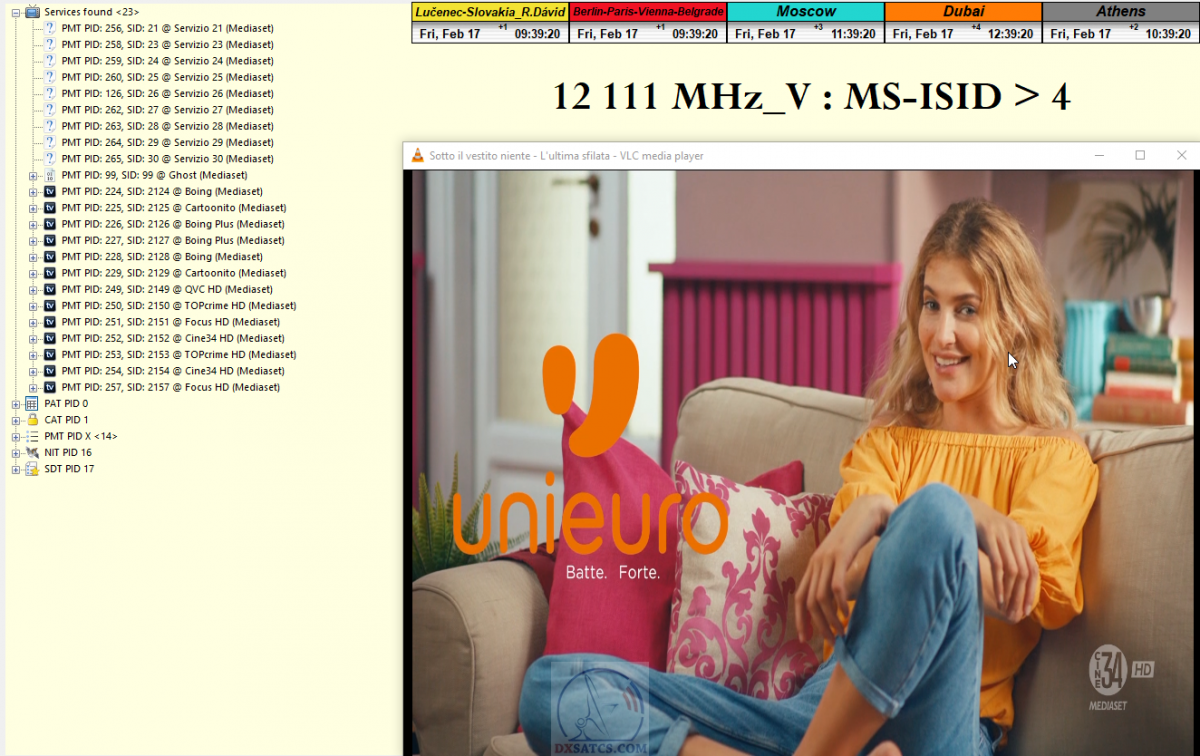The height and width of the screenshot is (756, 1200).
Task: Expand the PMT PID X node
Action: point(15,436)
